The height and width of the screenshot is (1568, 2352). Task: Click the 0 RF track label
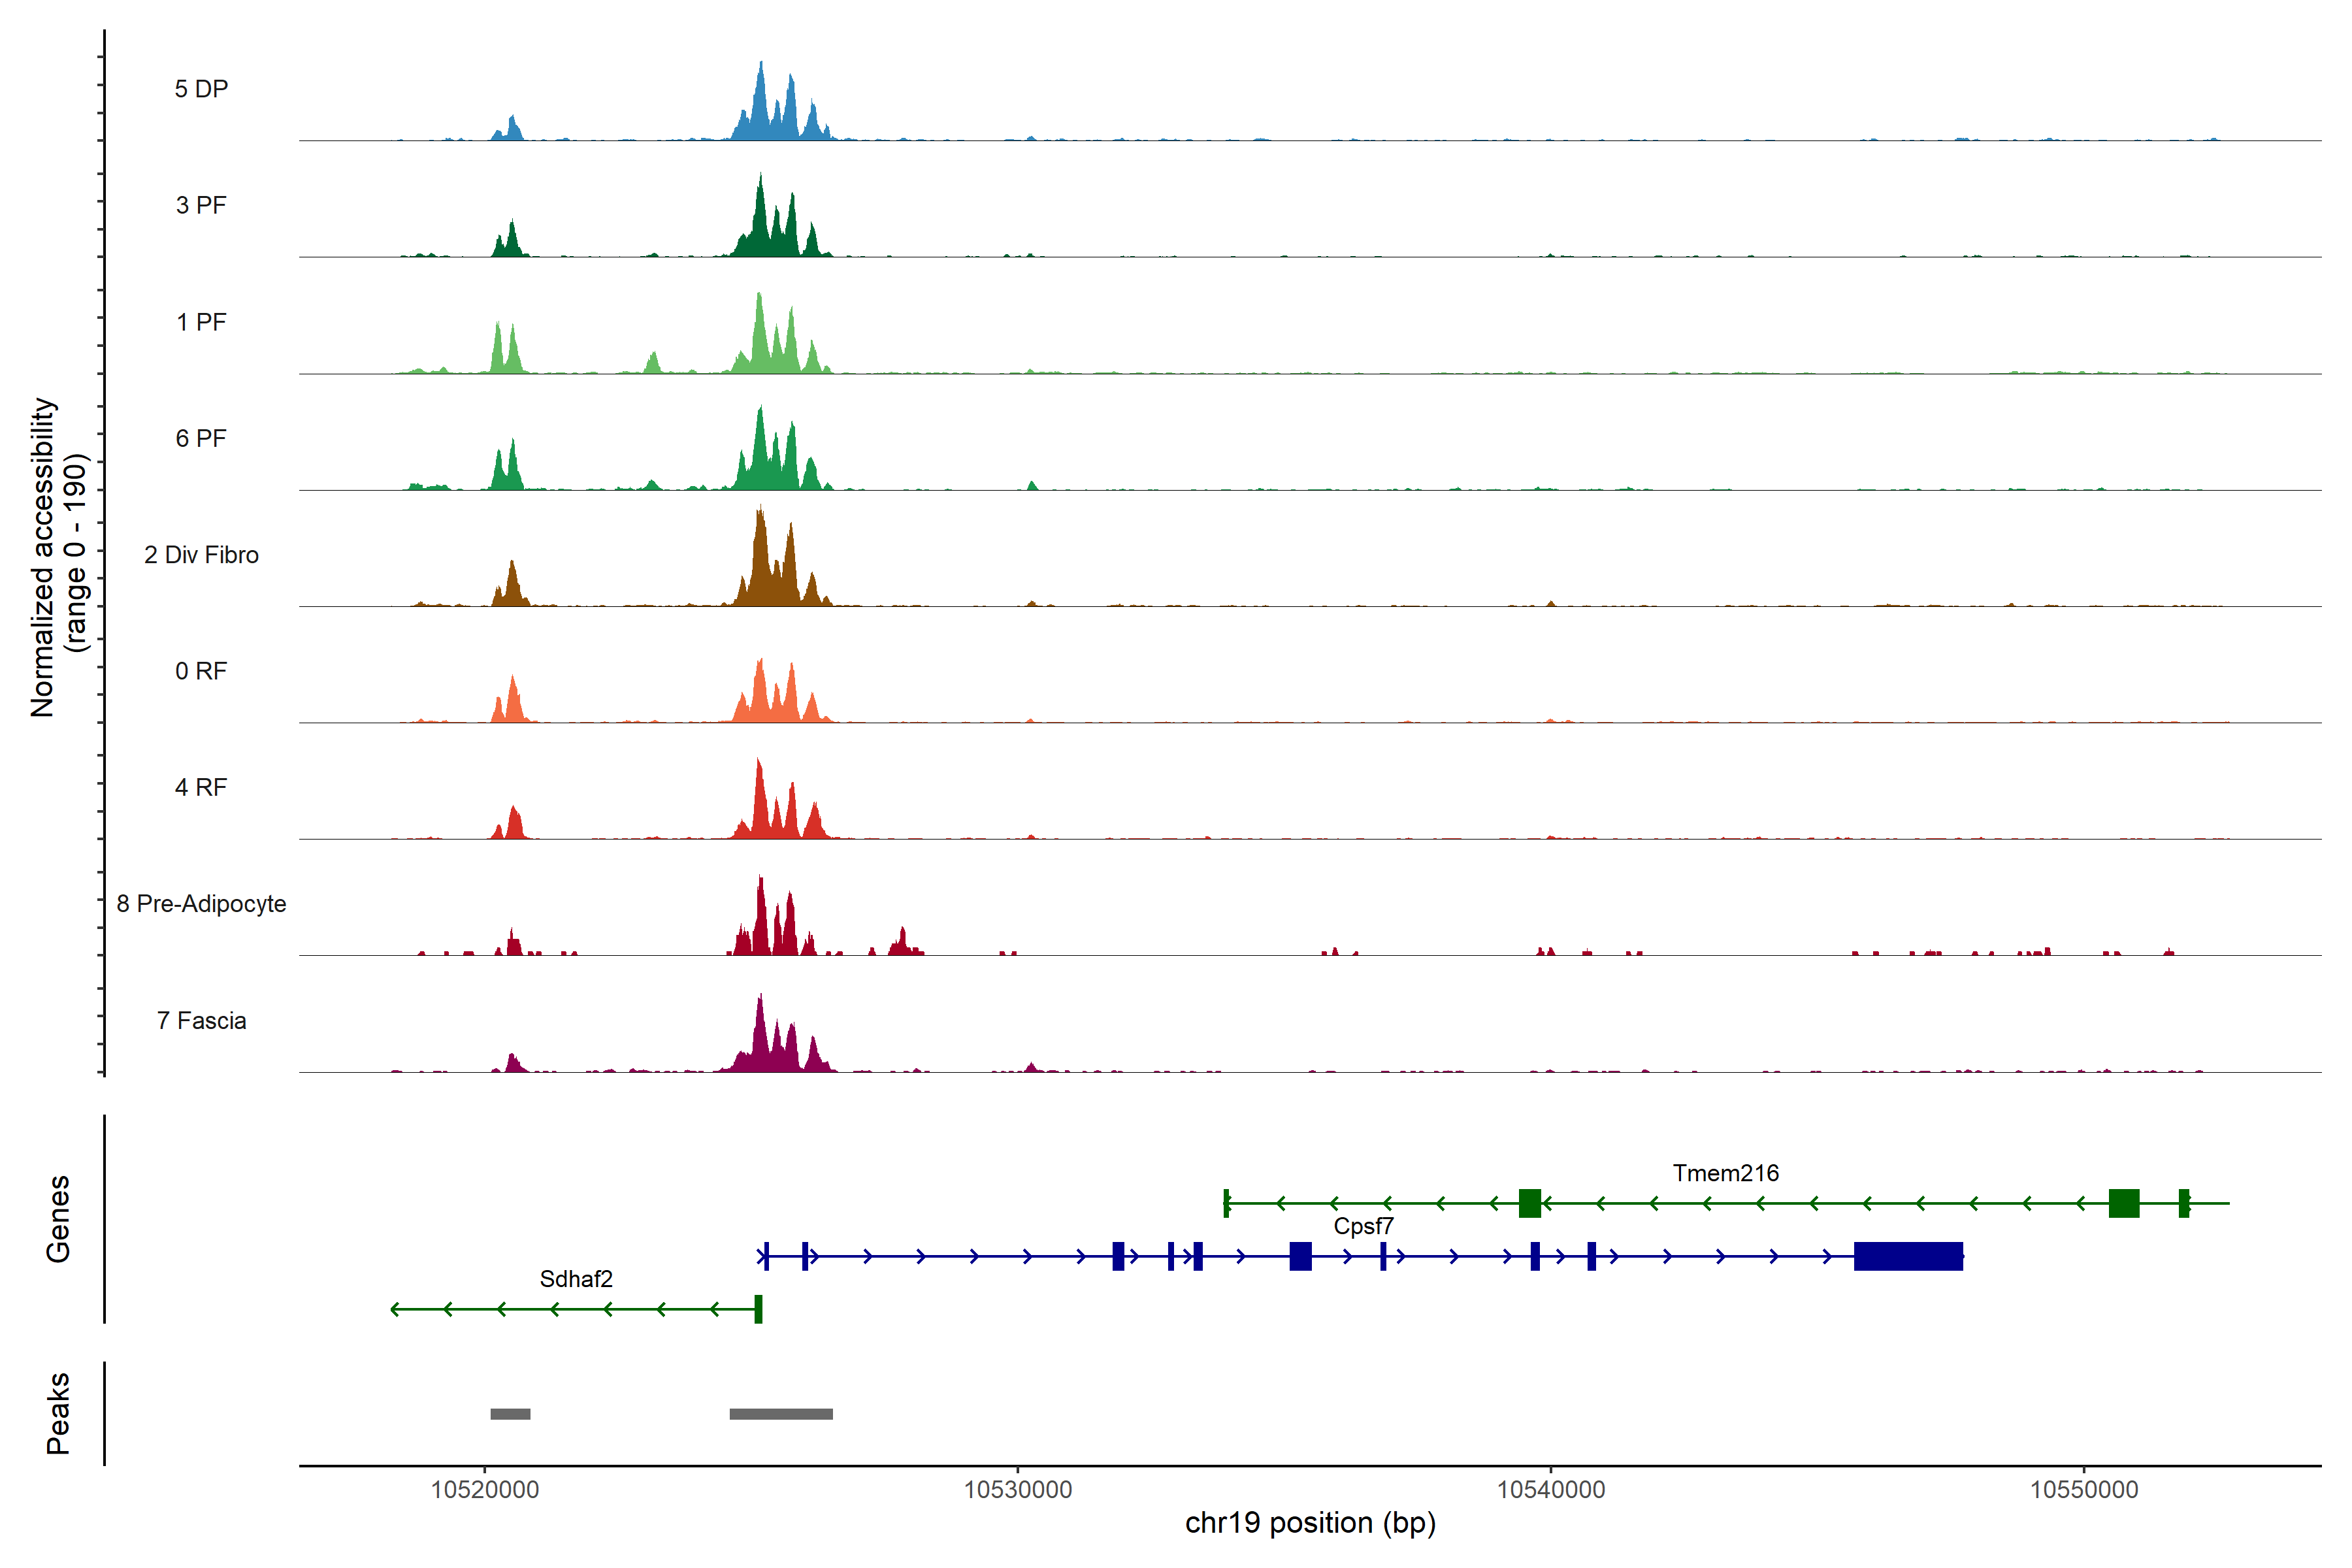tap(201, 671)
